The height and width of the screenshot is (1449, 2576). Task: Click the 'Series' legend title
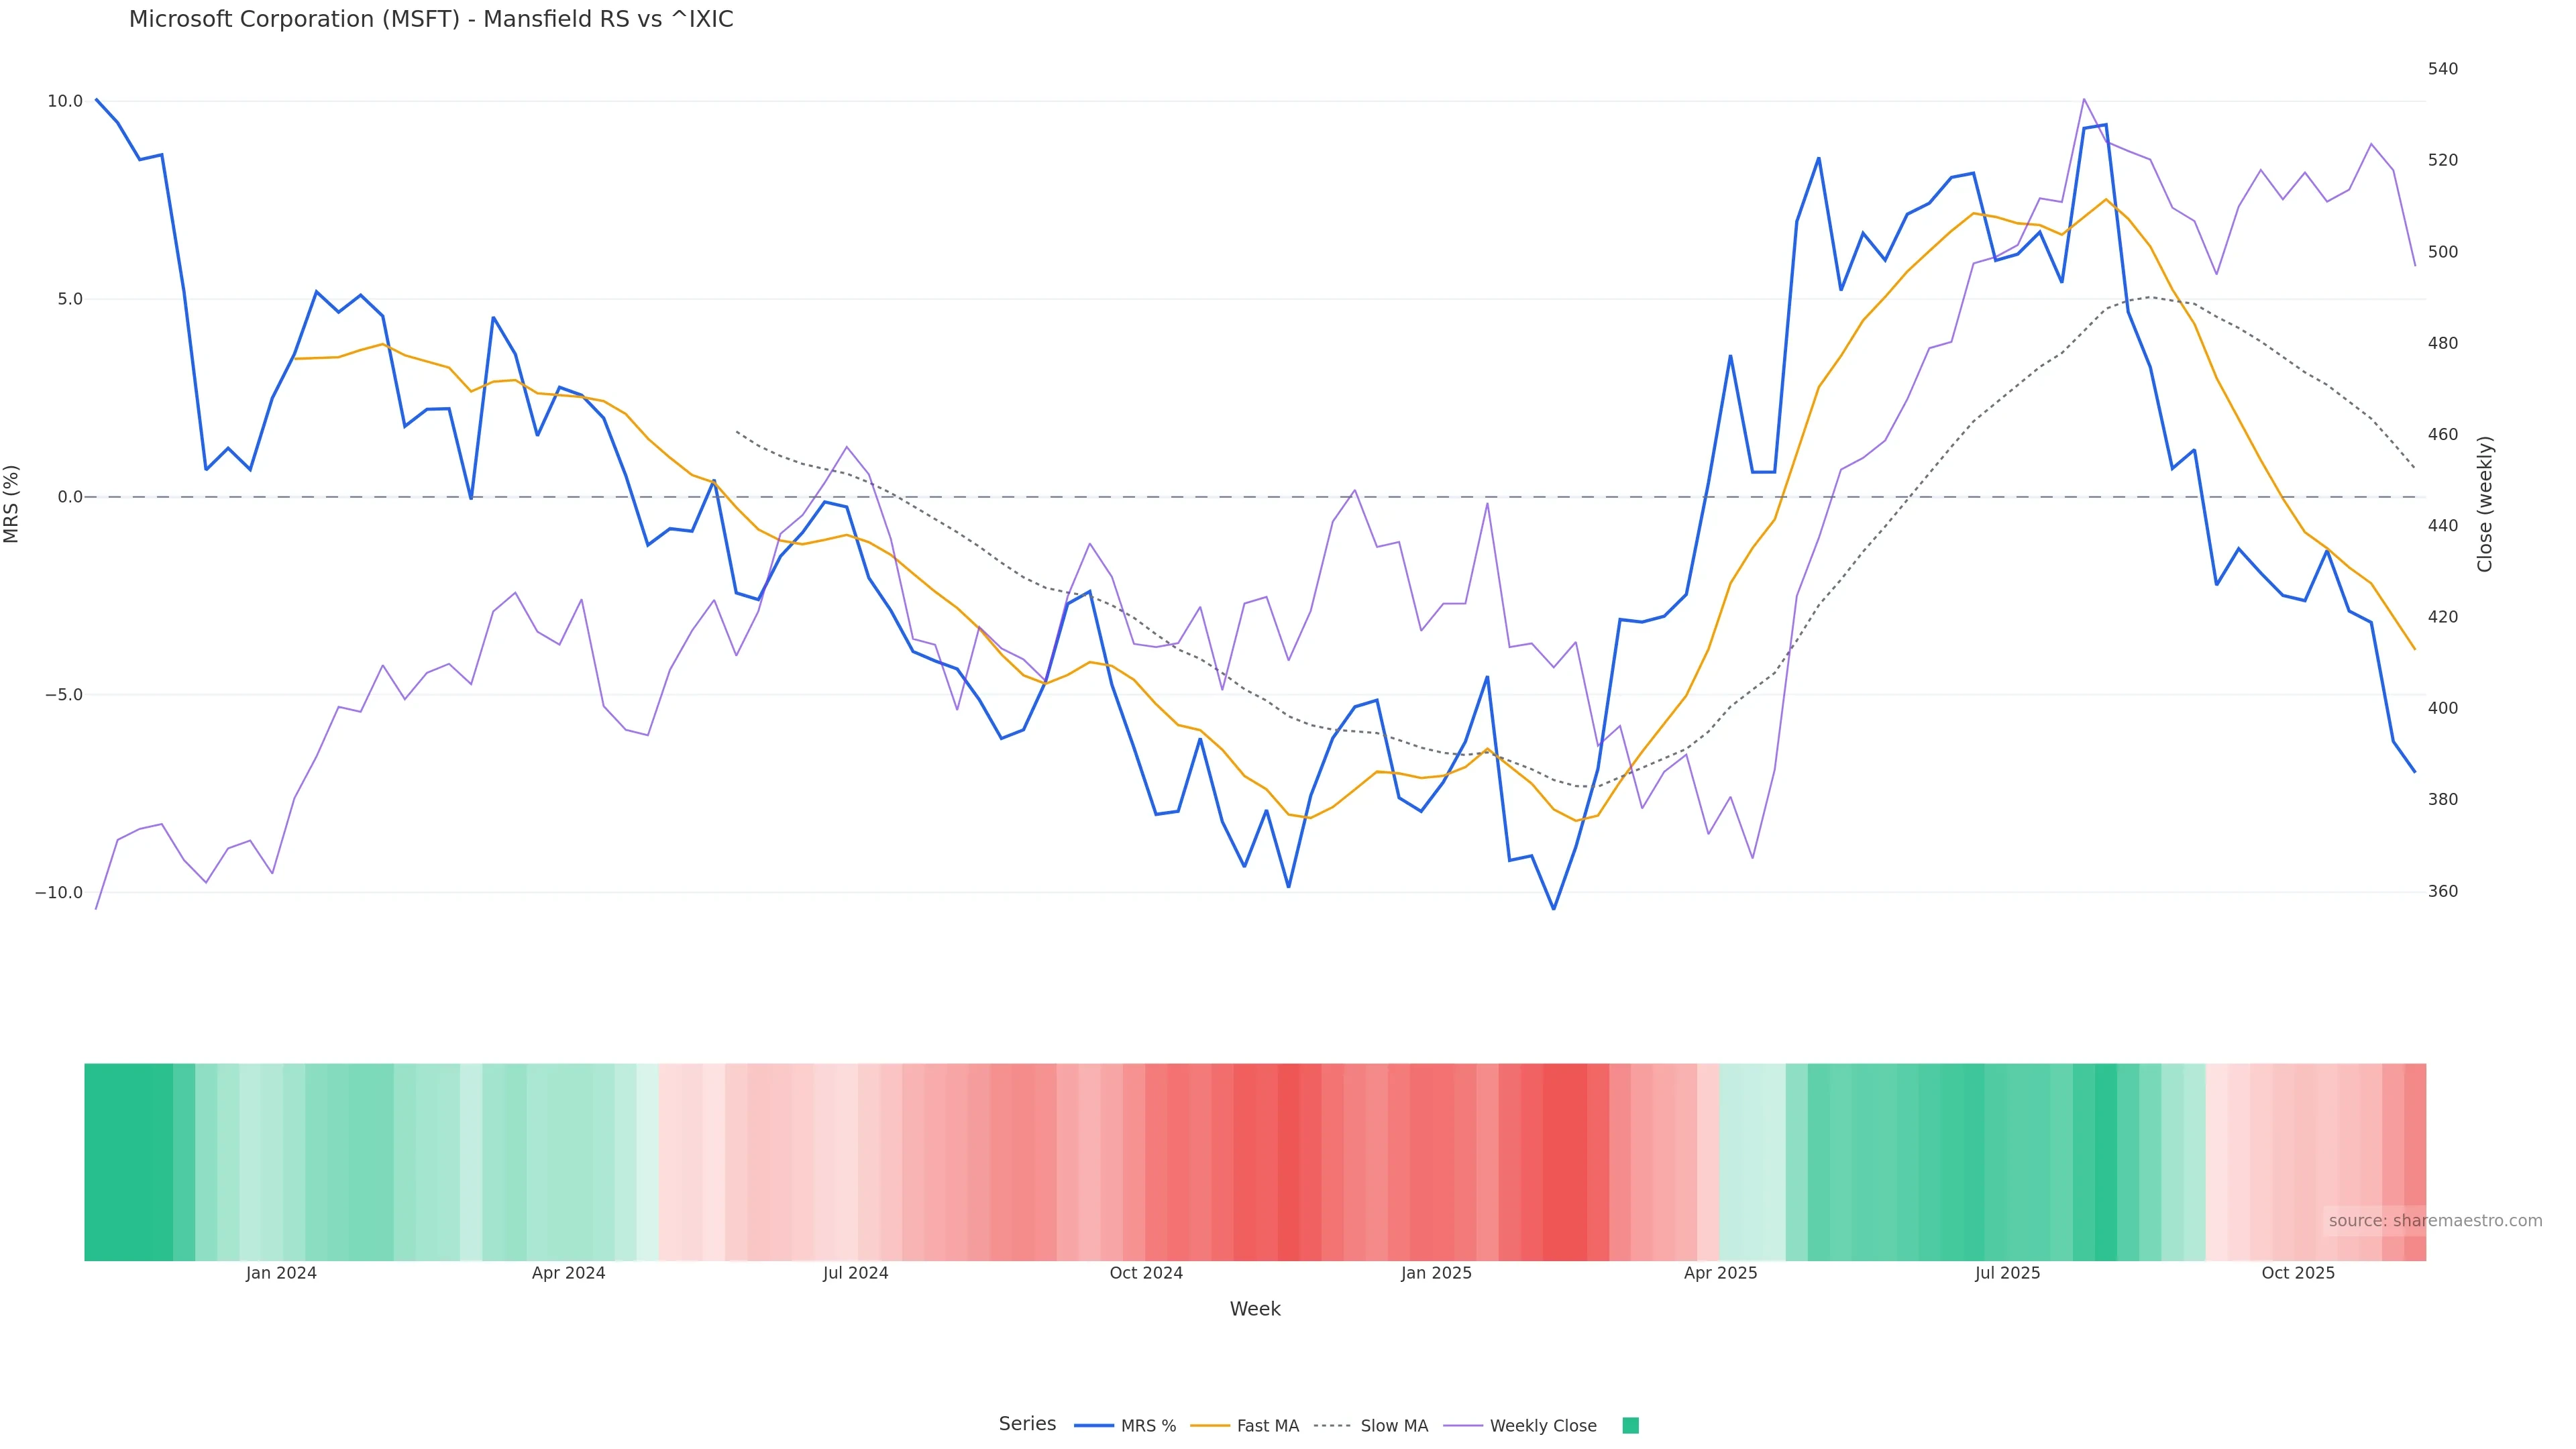coord(1027,1424)
